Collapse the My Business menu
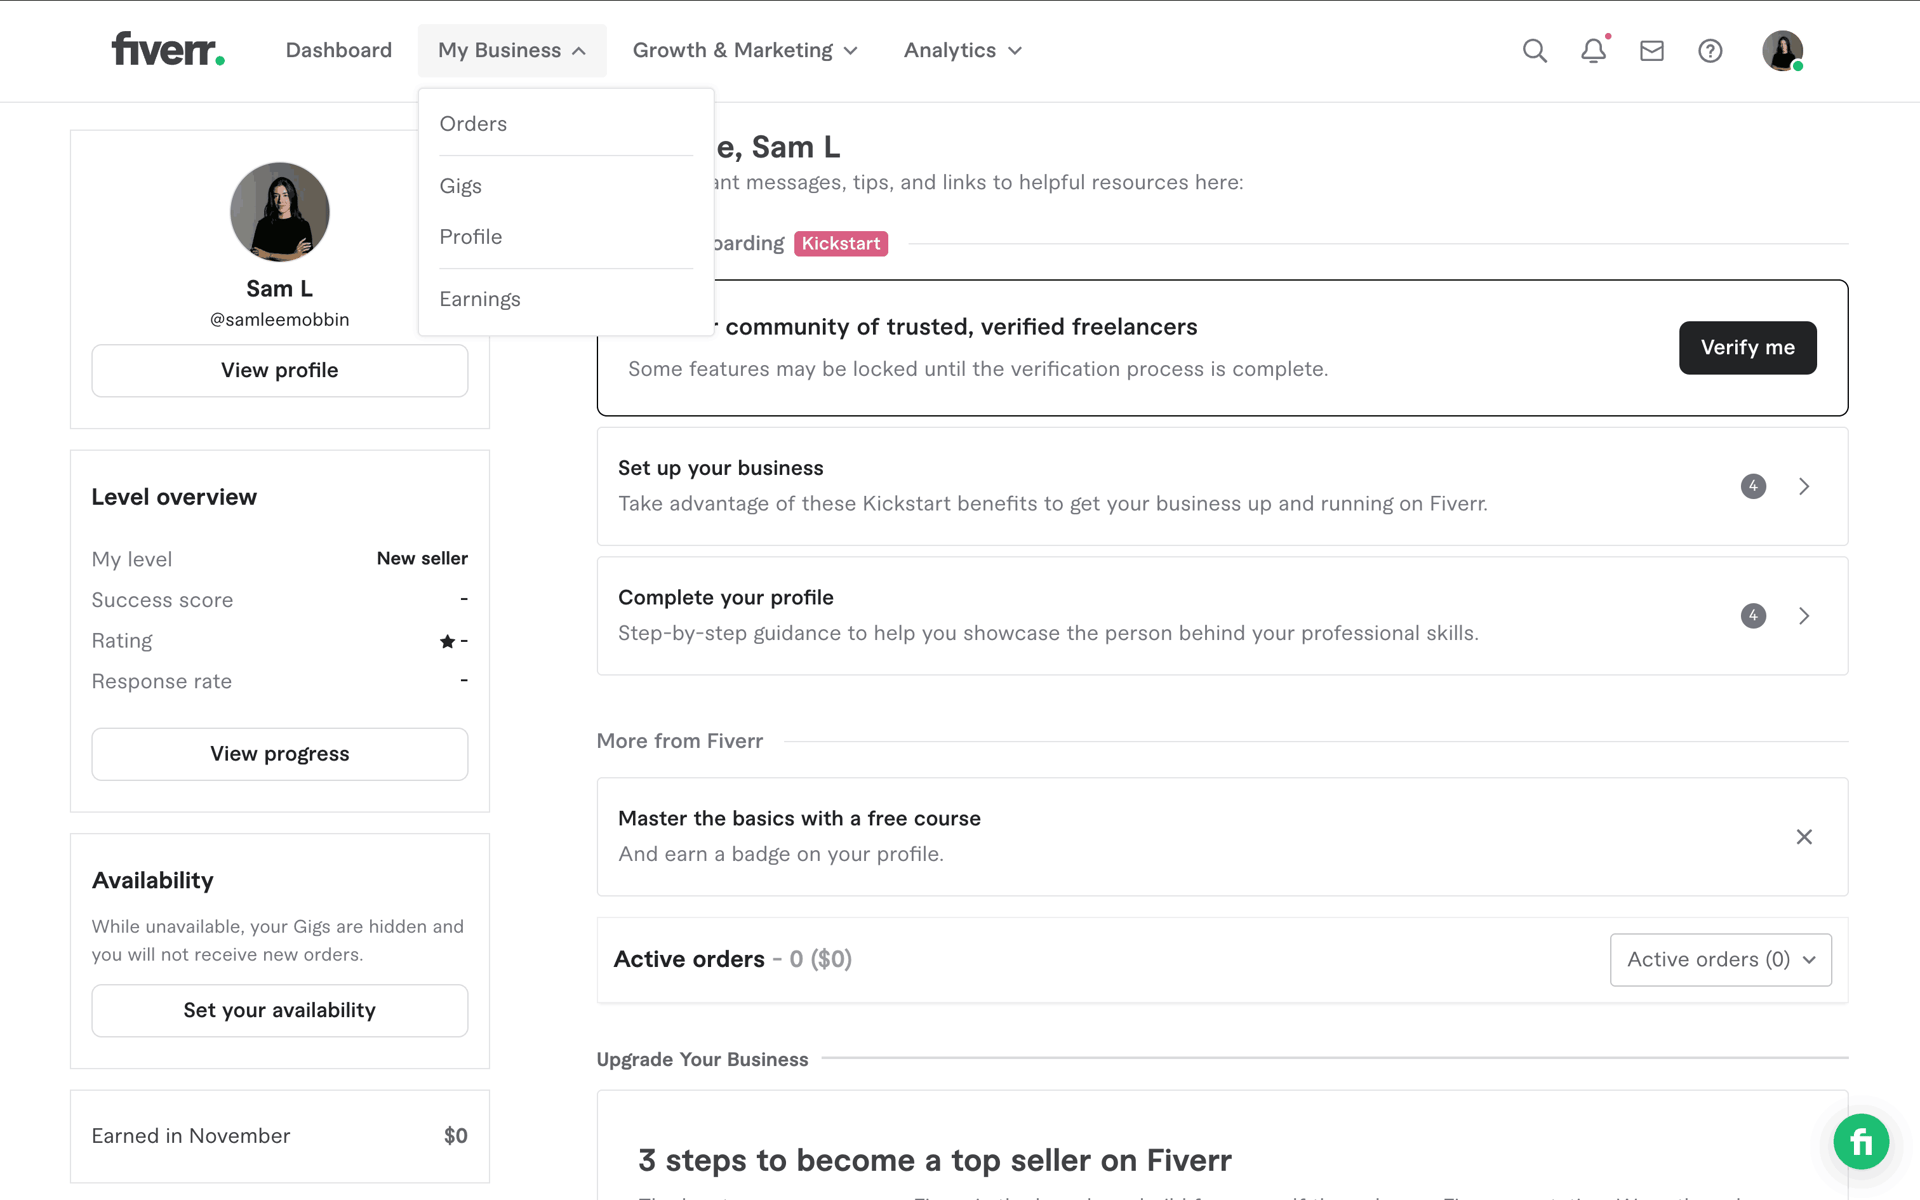 [x=512, y=51]
